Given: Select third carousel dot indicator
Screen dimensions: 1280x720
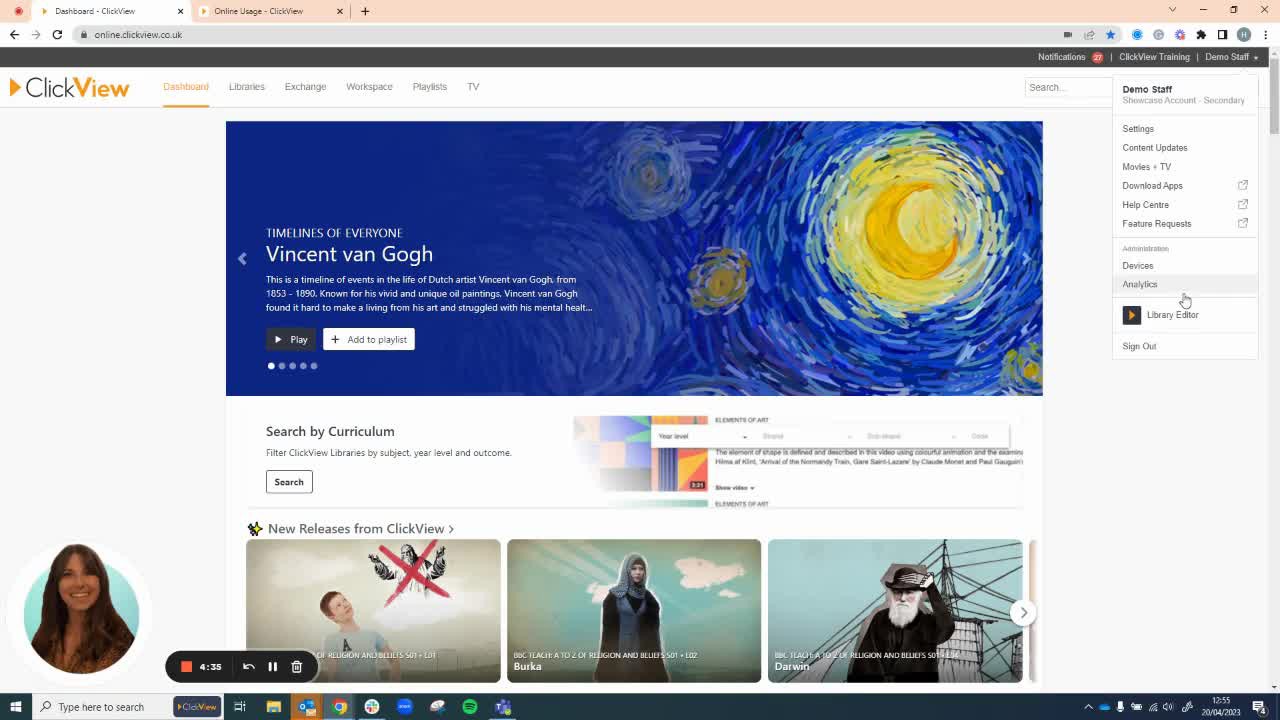Looking at the screenshot, I should (x=292, y=366).
